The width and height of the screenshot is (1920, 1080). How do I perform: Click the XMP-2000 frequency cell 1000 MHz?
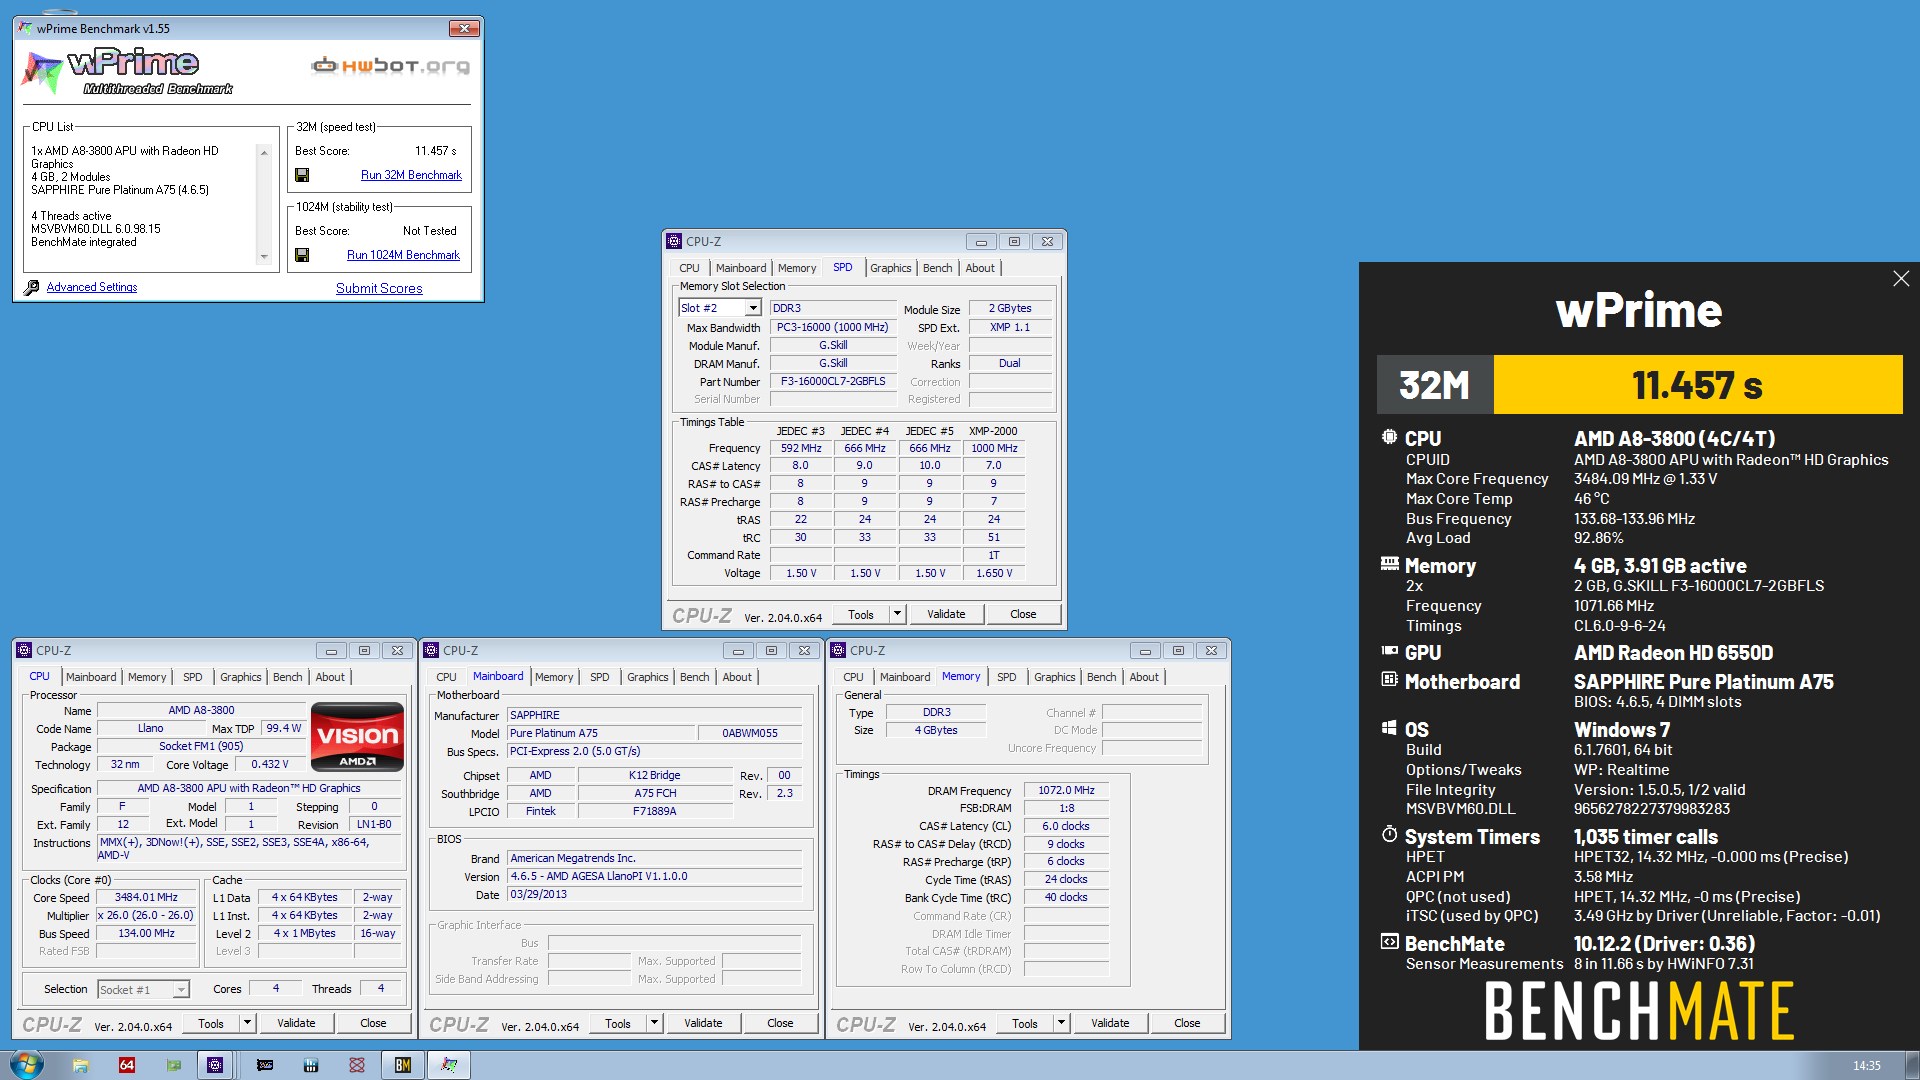tap(994, 448)
